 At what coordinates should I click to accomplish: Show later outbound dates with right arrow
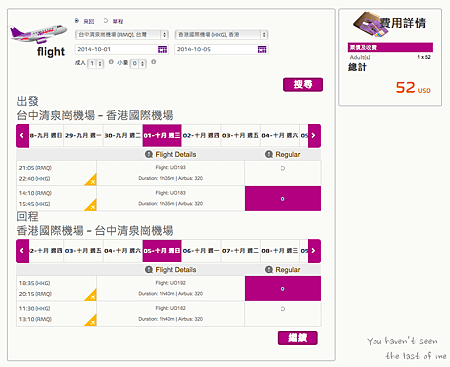(x=314, y=136)
